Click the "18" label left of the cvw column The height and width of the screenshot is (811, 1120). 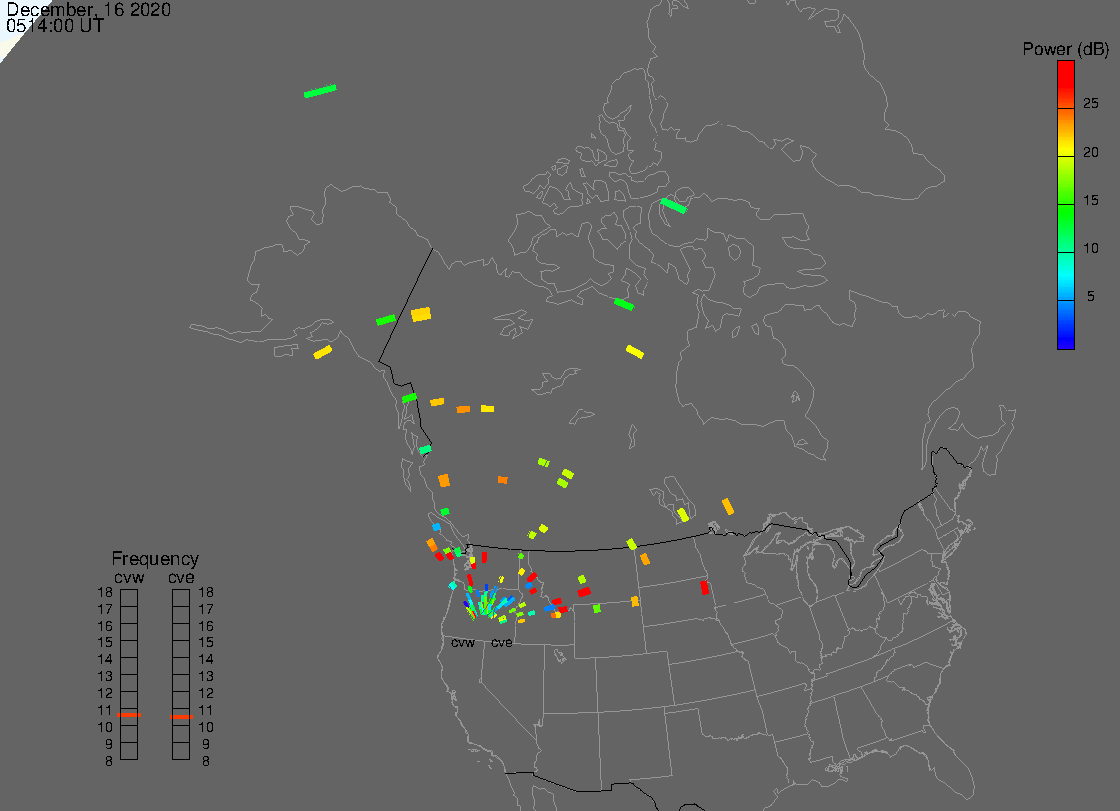point(105,592)
